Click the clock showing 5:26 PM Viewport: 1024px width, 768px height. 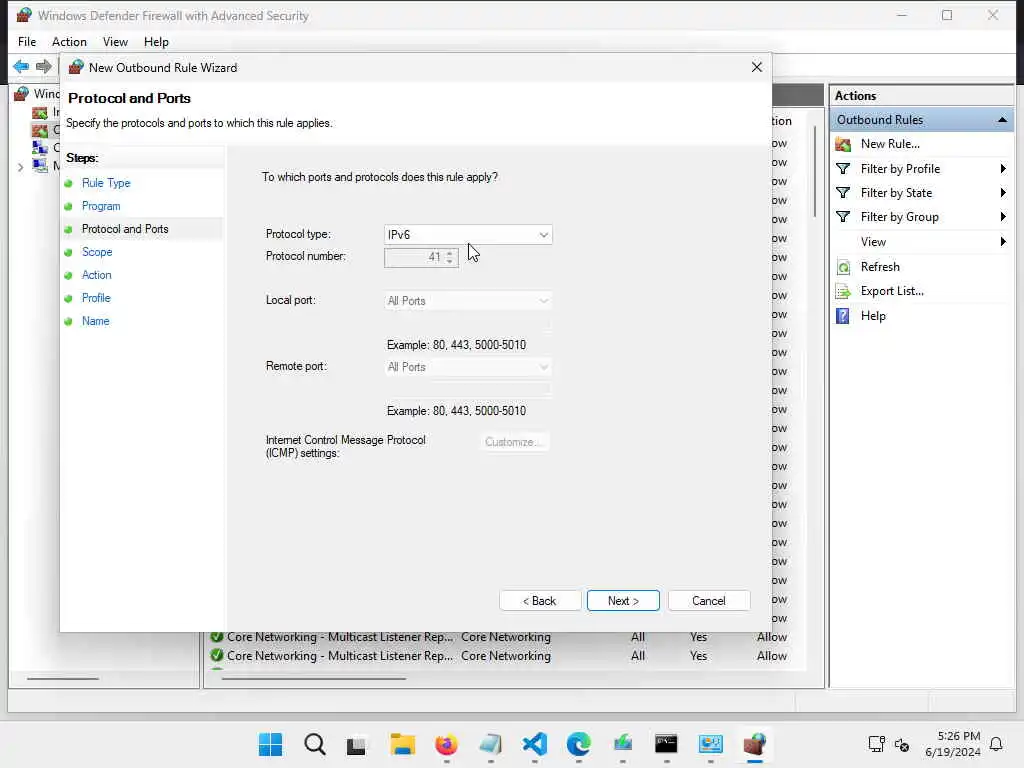tap(958, 736)
